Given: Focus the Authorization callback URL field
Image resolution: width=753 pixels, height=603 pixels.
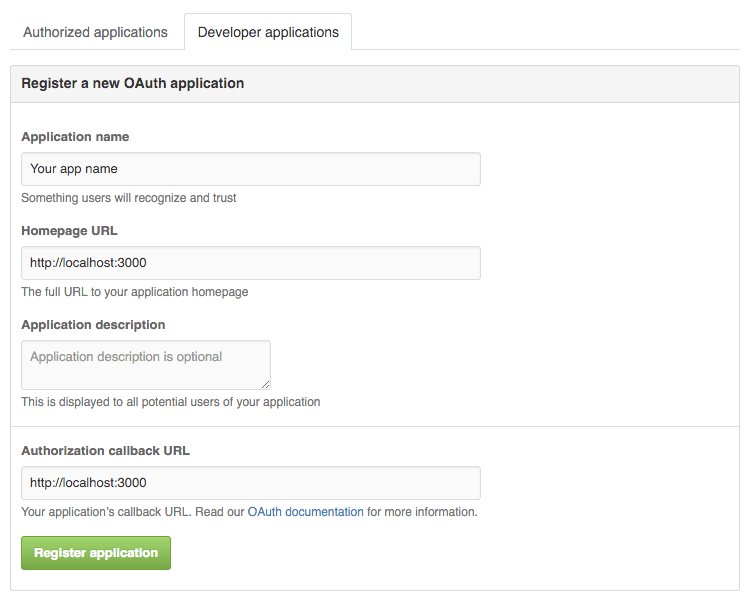Looking at the screenshot, I should (x=251, y=483).
